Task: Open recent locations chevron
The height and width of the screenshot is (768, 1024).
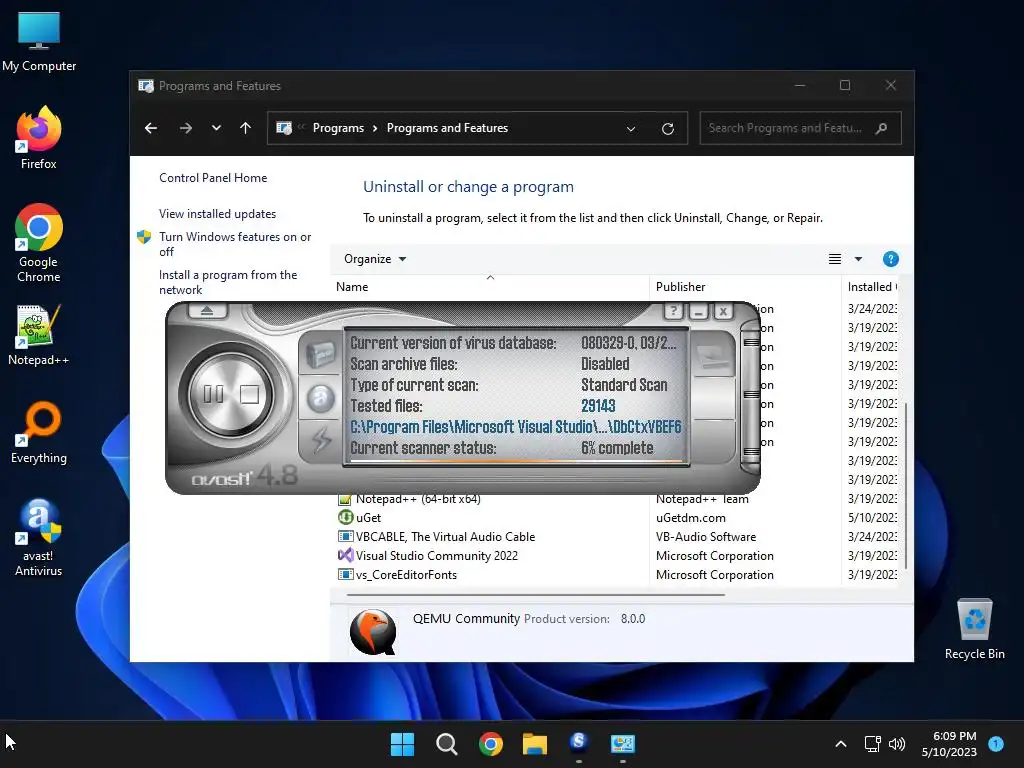Action: pyautogui.click(x=216, y=128)
